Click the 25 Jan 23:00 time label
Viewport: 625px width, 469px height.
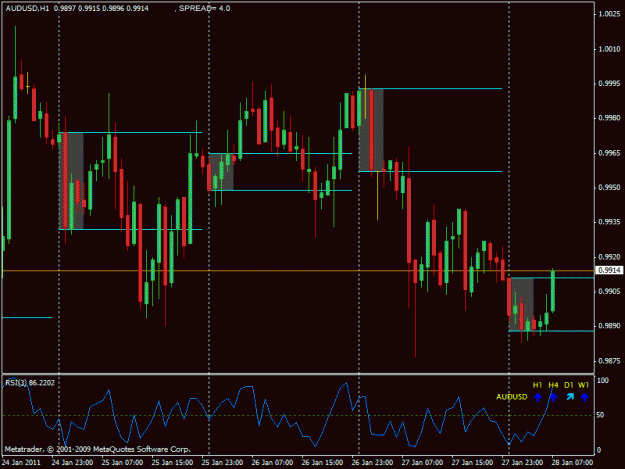222,462
